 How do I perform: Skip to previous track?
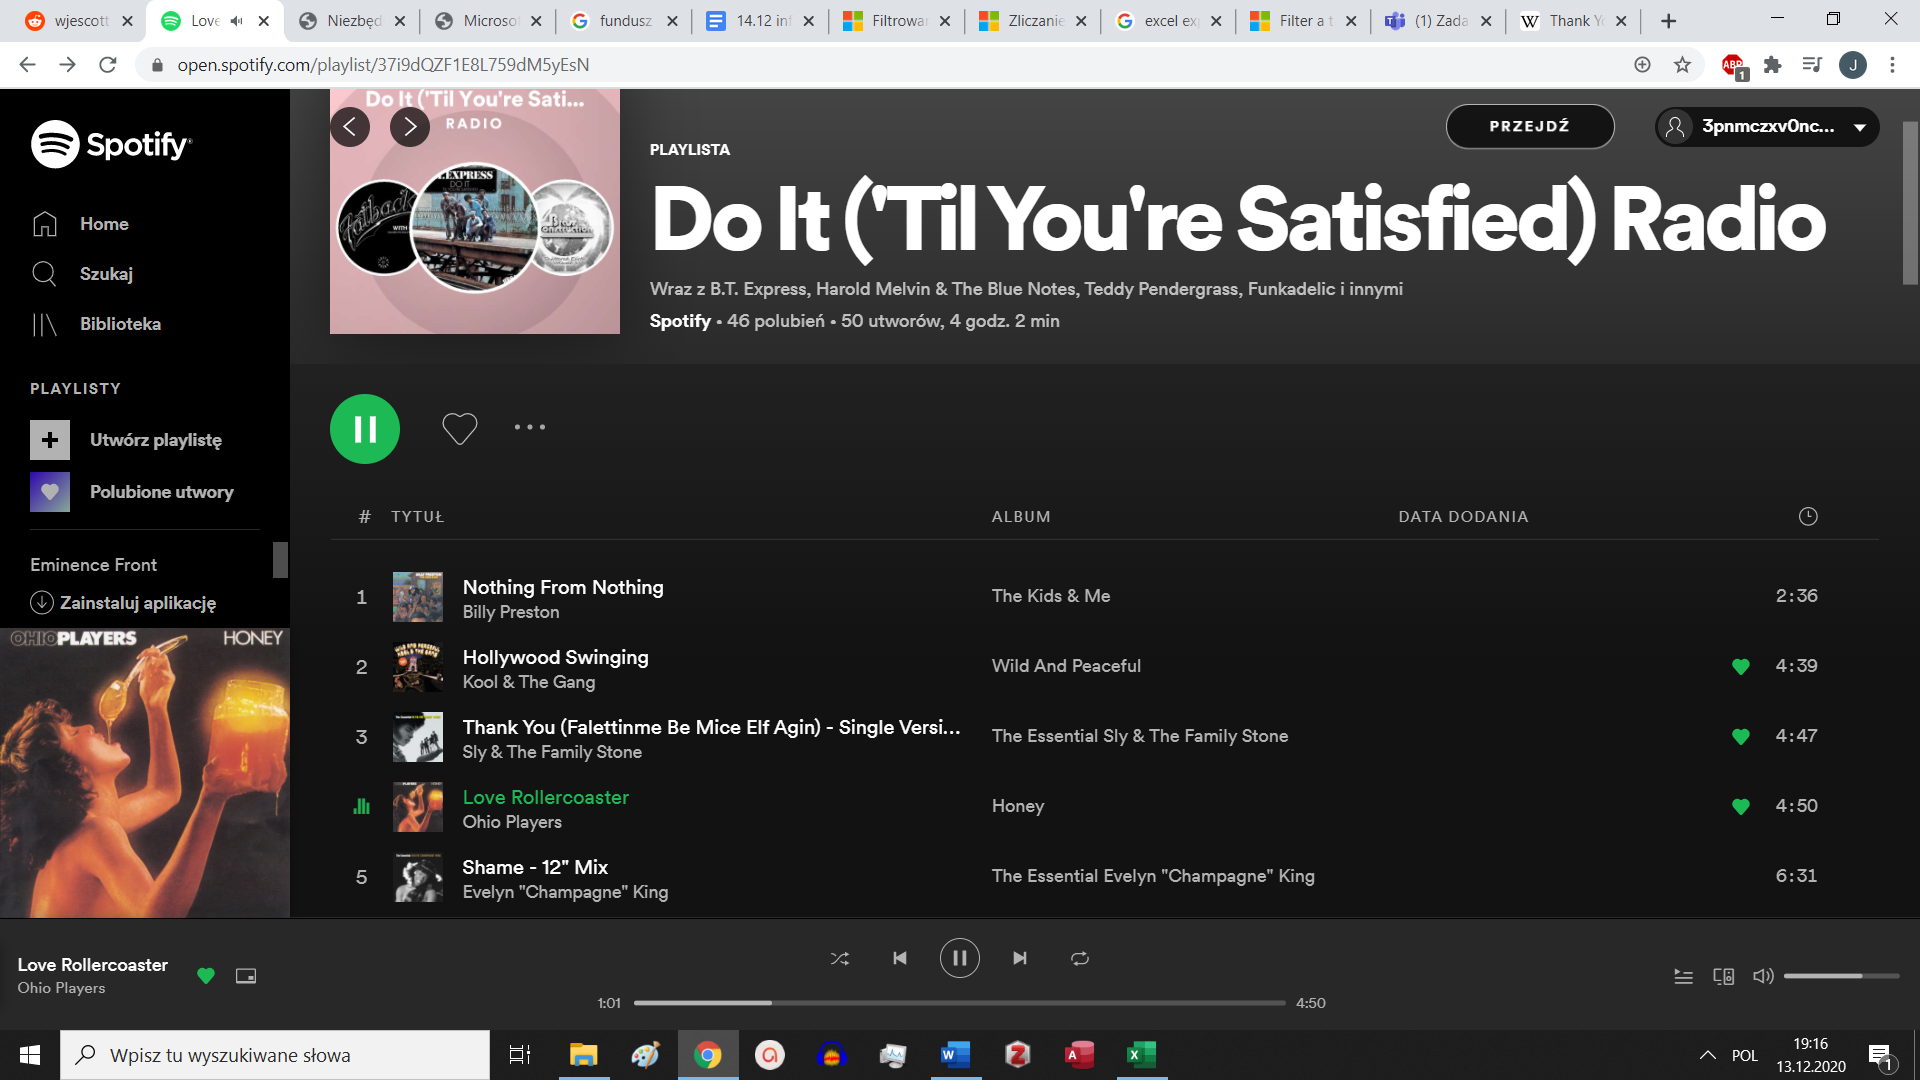pyautogui.click(x=900, y=958)
